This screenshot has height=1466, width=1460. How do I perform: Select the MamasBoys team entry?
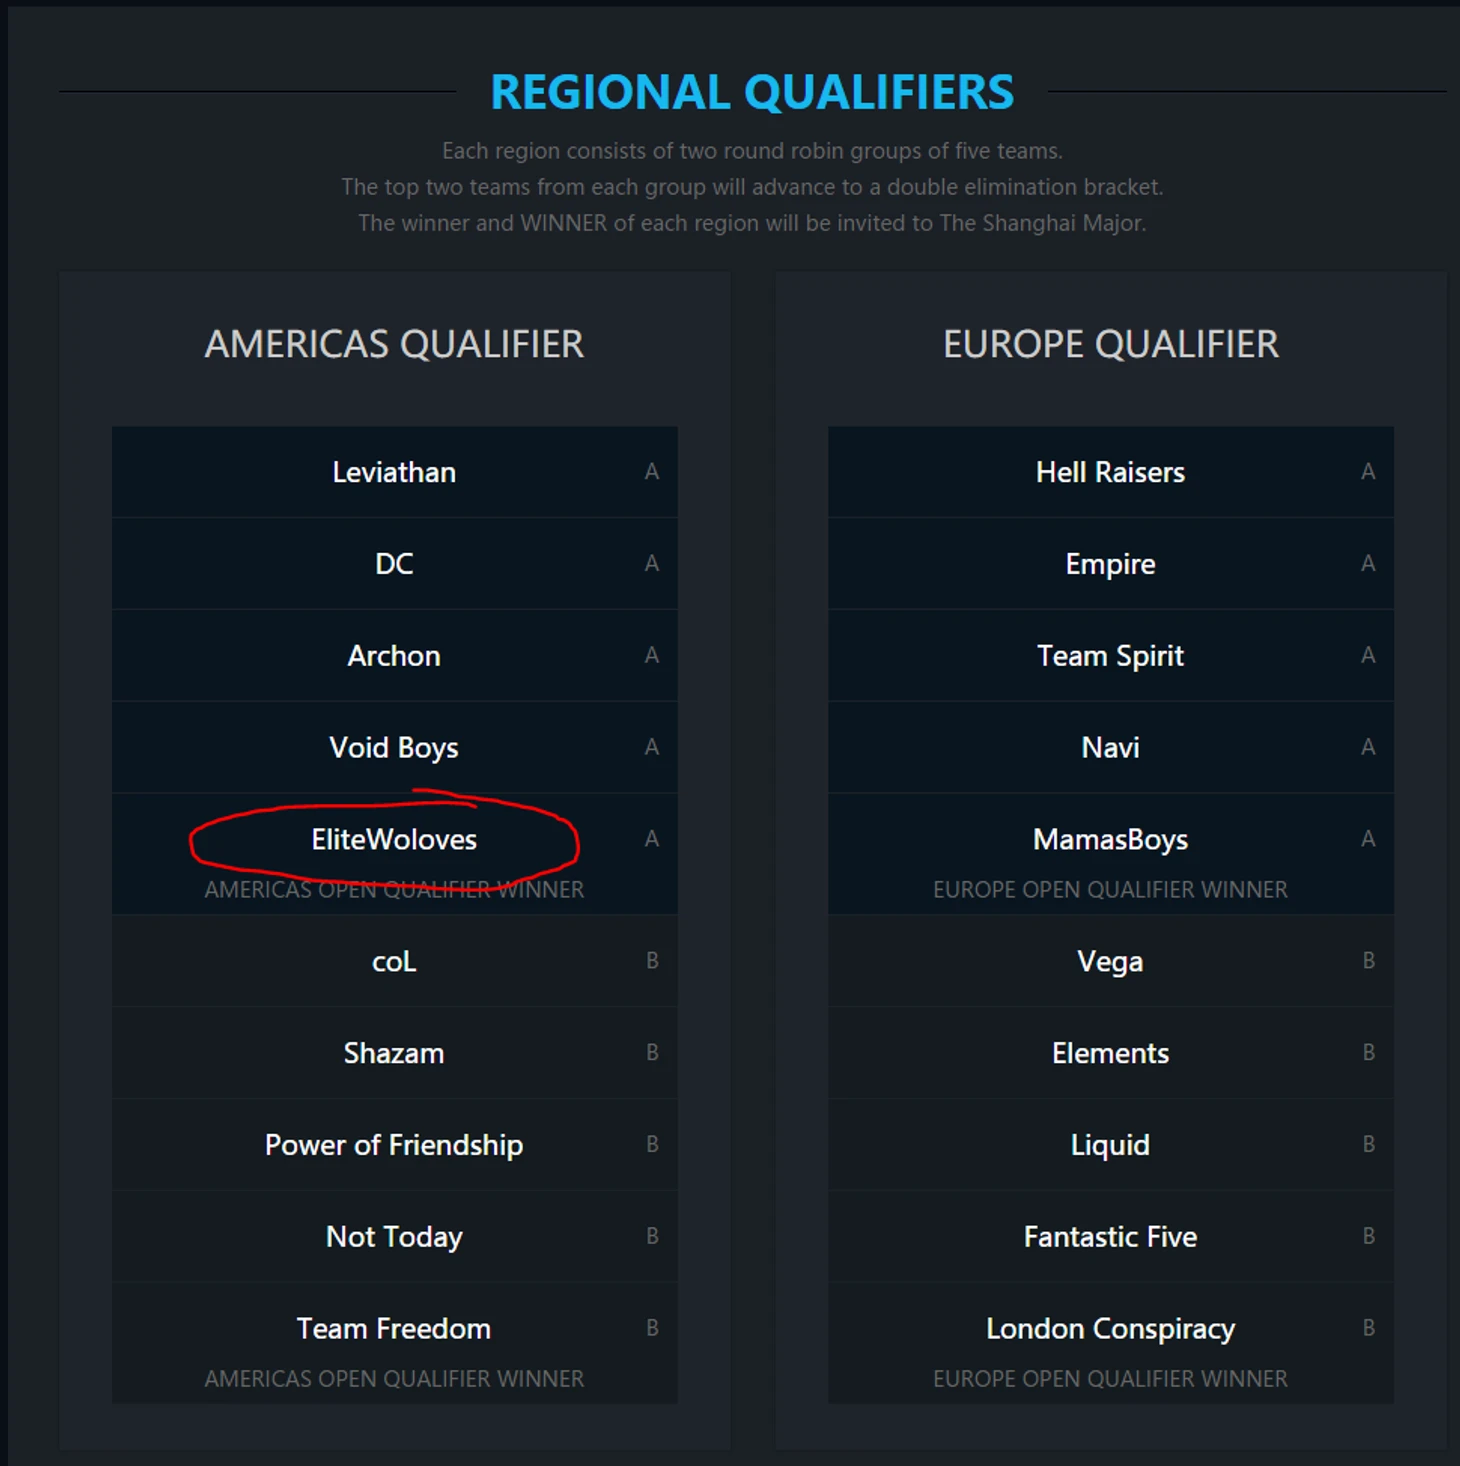click(x=1110, y=840)
